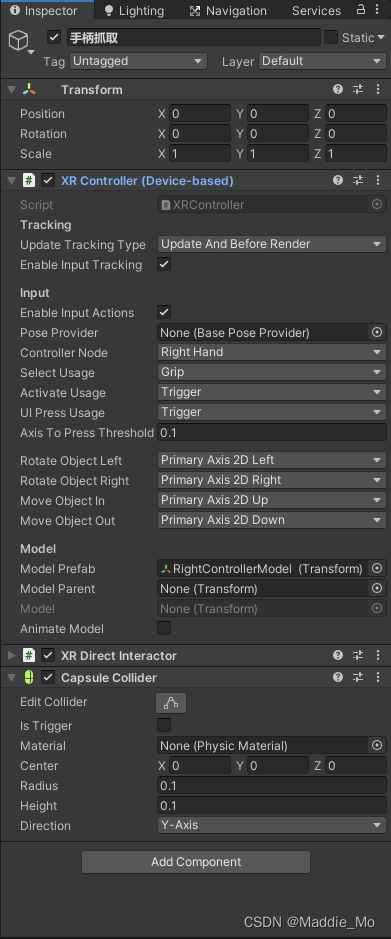Image resolution: width=391 pixels, height=939 pixels.
Task: Open Transform component help reference
Action: coord(338,89)
